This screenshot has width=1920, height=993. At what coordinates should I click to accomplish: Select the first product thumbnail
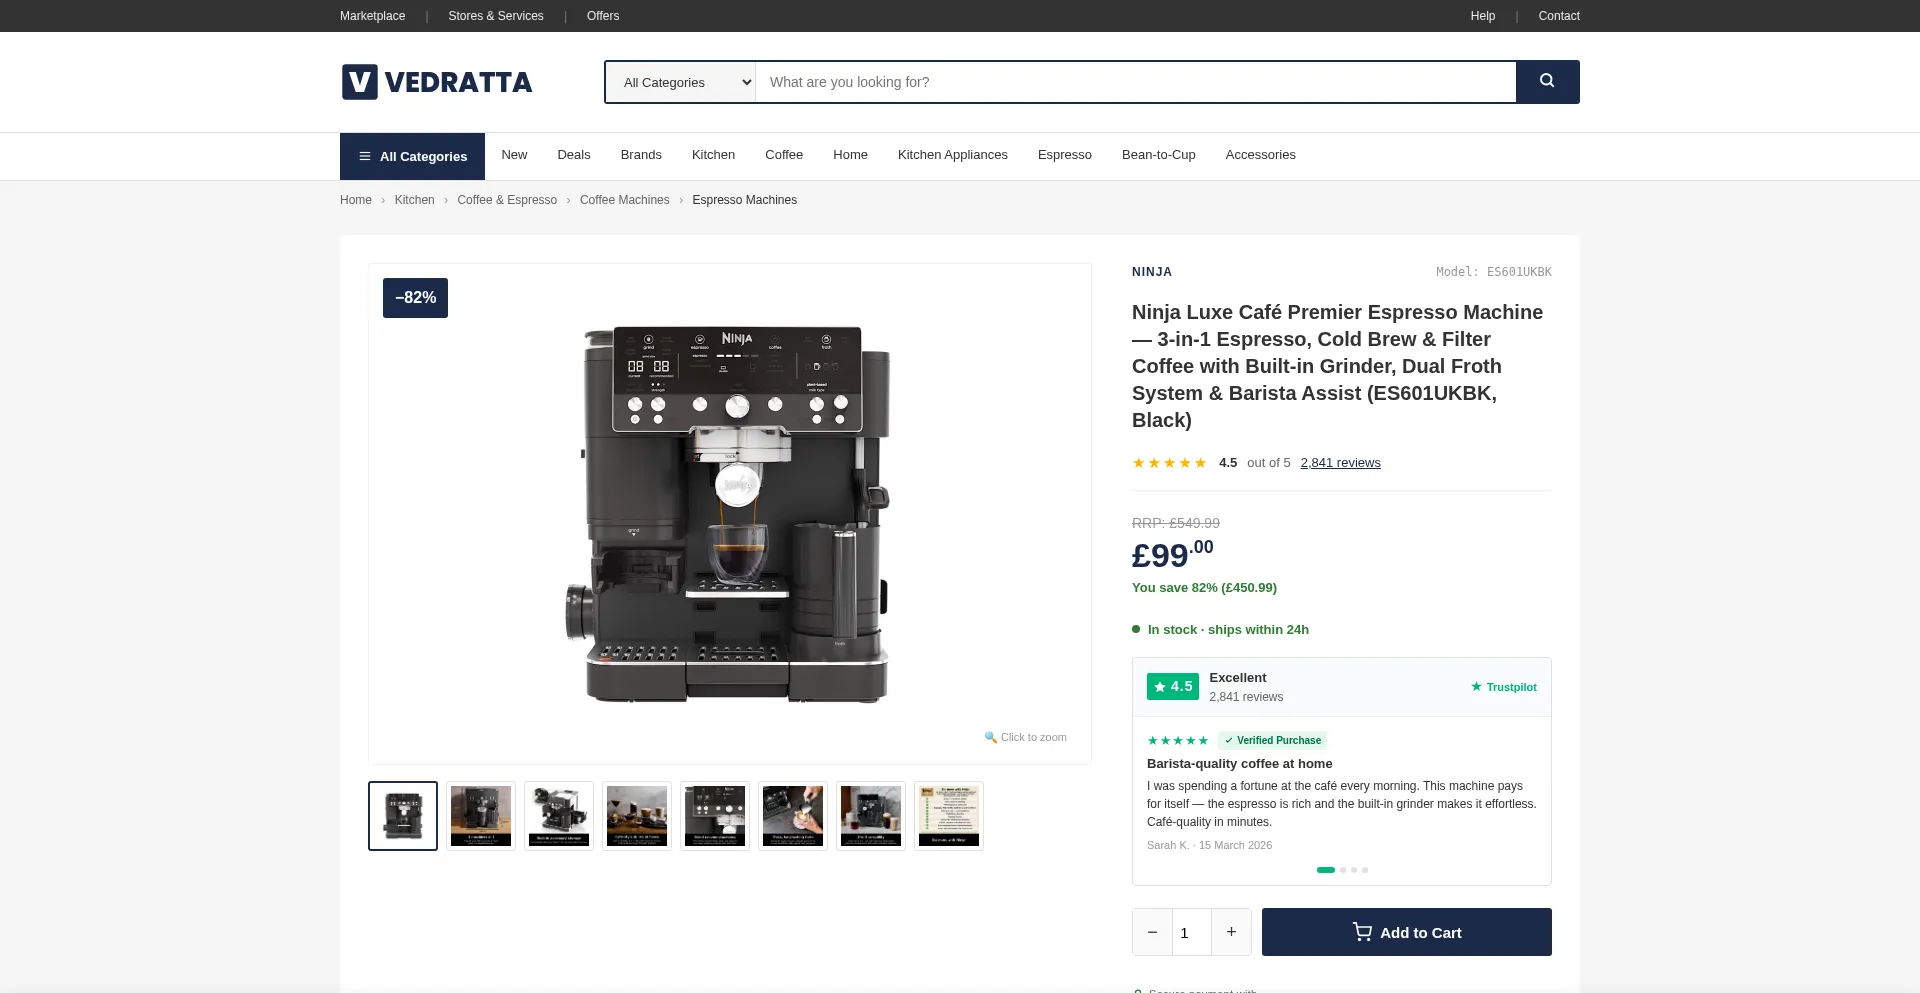click(x=403, y=816)
